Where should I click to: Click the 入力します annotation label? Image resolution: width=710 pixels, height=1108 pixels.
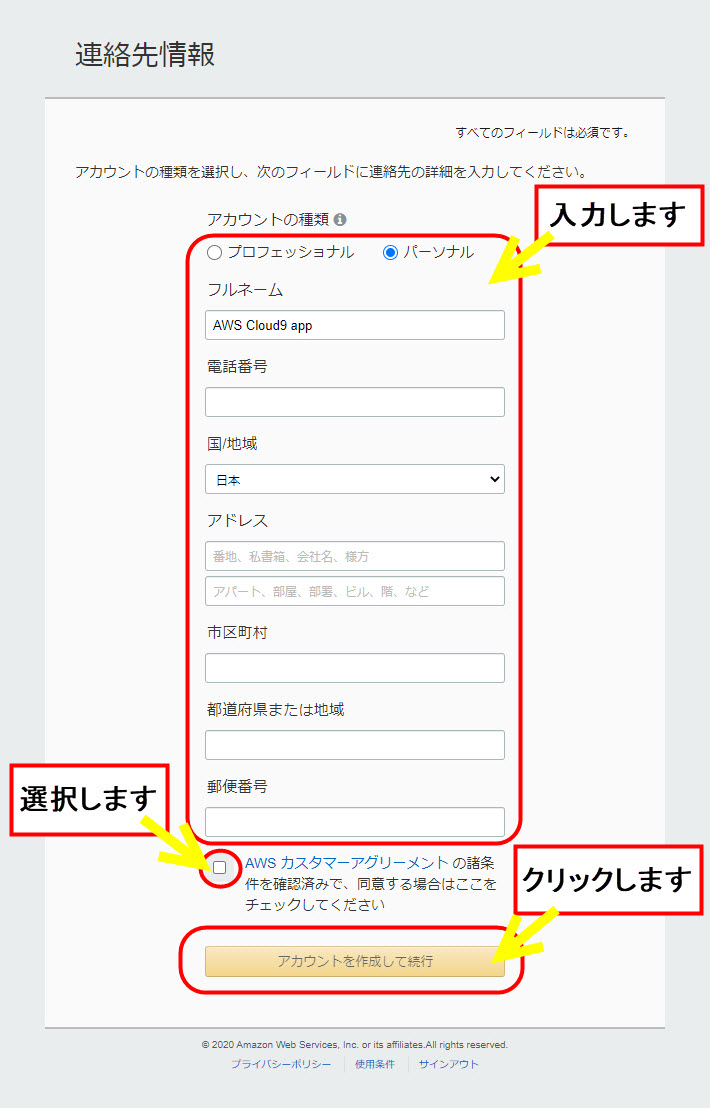pyautogui.click(x=620, y=215)
